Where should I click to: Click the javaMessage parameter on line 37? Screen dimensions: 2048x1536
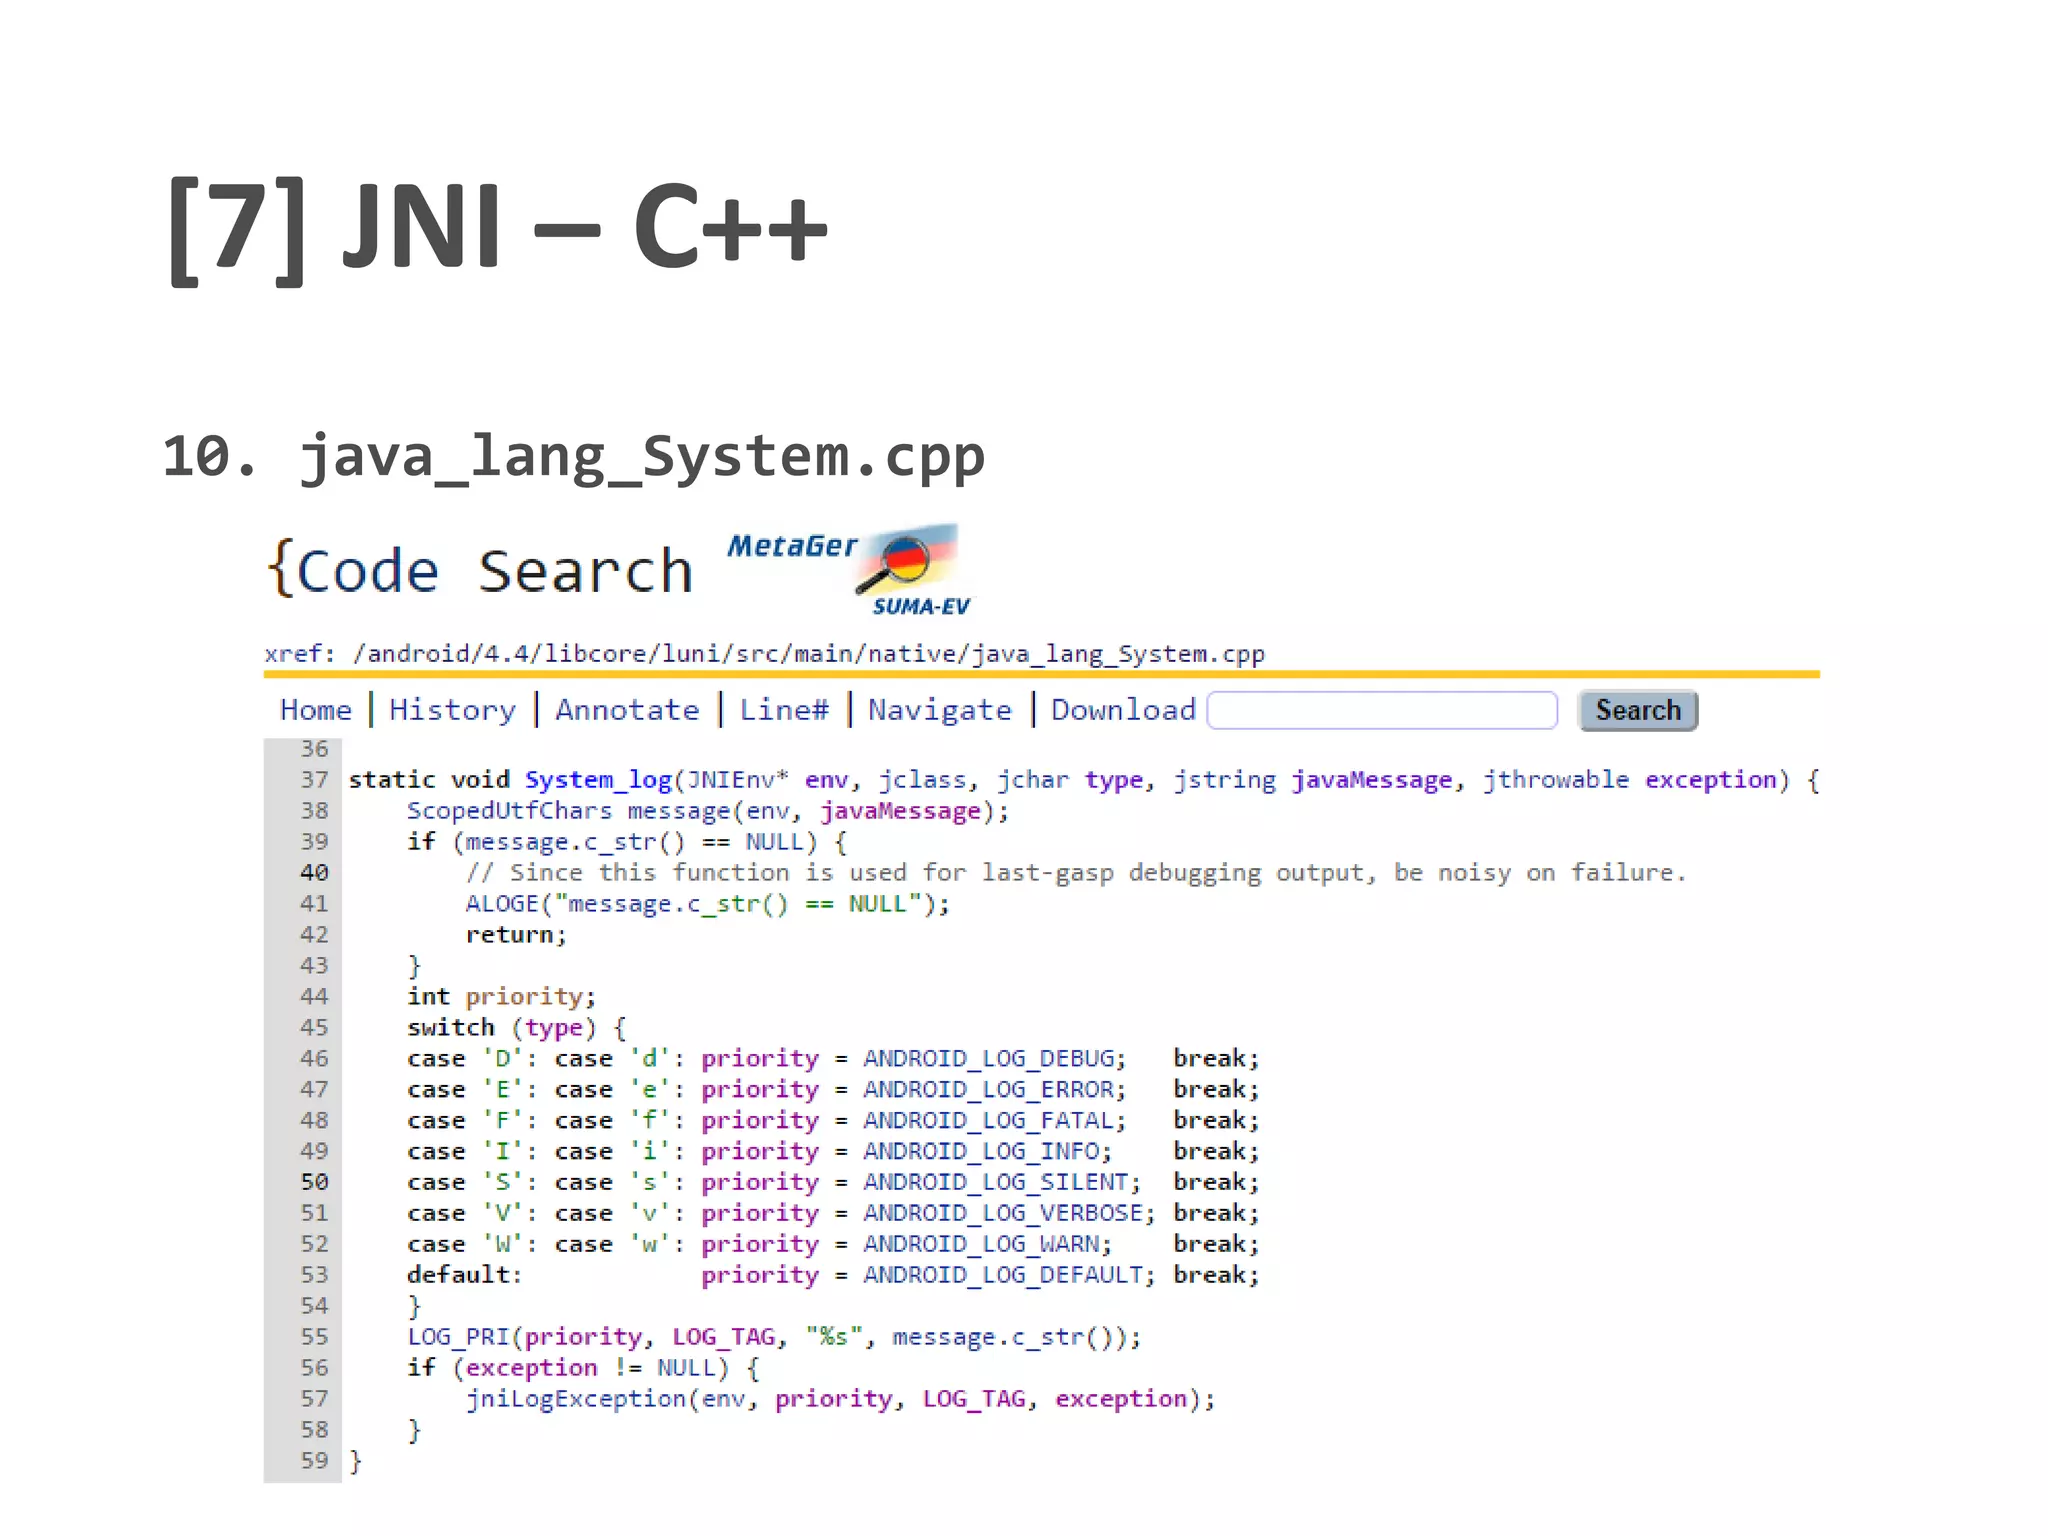[x=1371, y=780]
